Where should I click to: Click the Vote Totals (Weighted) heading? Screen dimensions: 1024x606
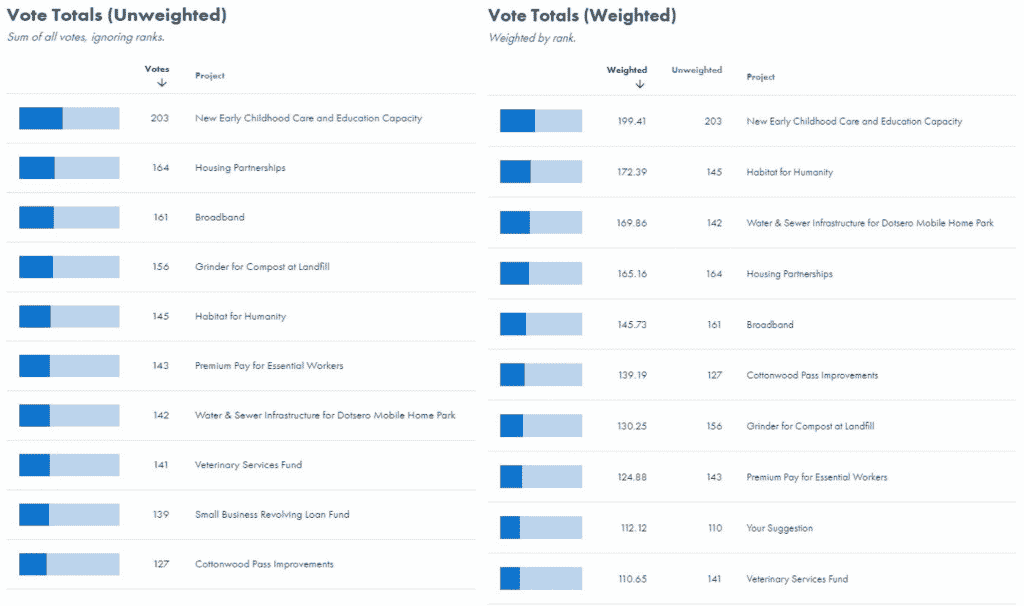point(582,16)
